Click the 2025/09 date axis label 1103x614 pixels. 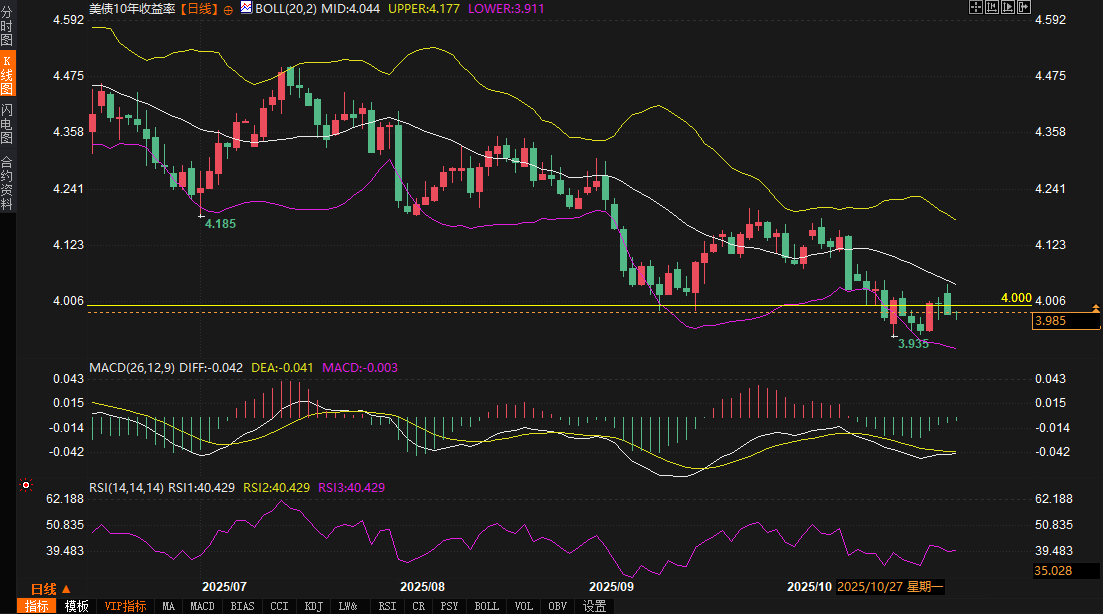tap(611, 587)
